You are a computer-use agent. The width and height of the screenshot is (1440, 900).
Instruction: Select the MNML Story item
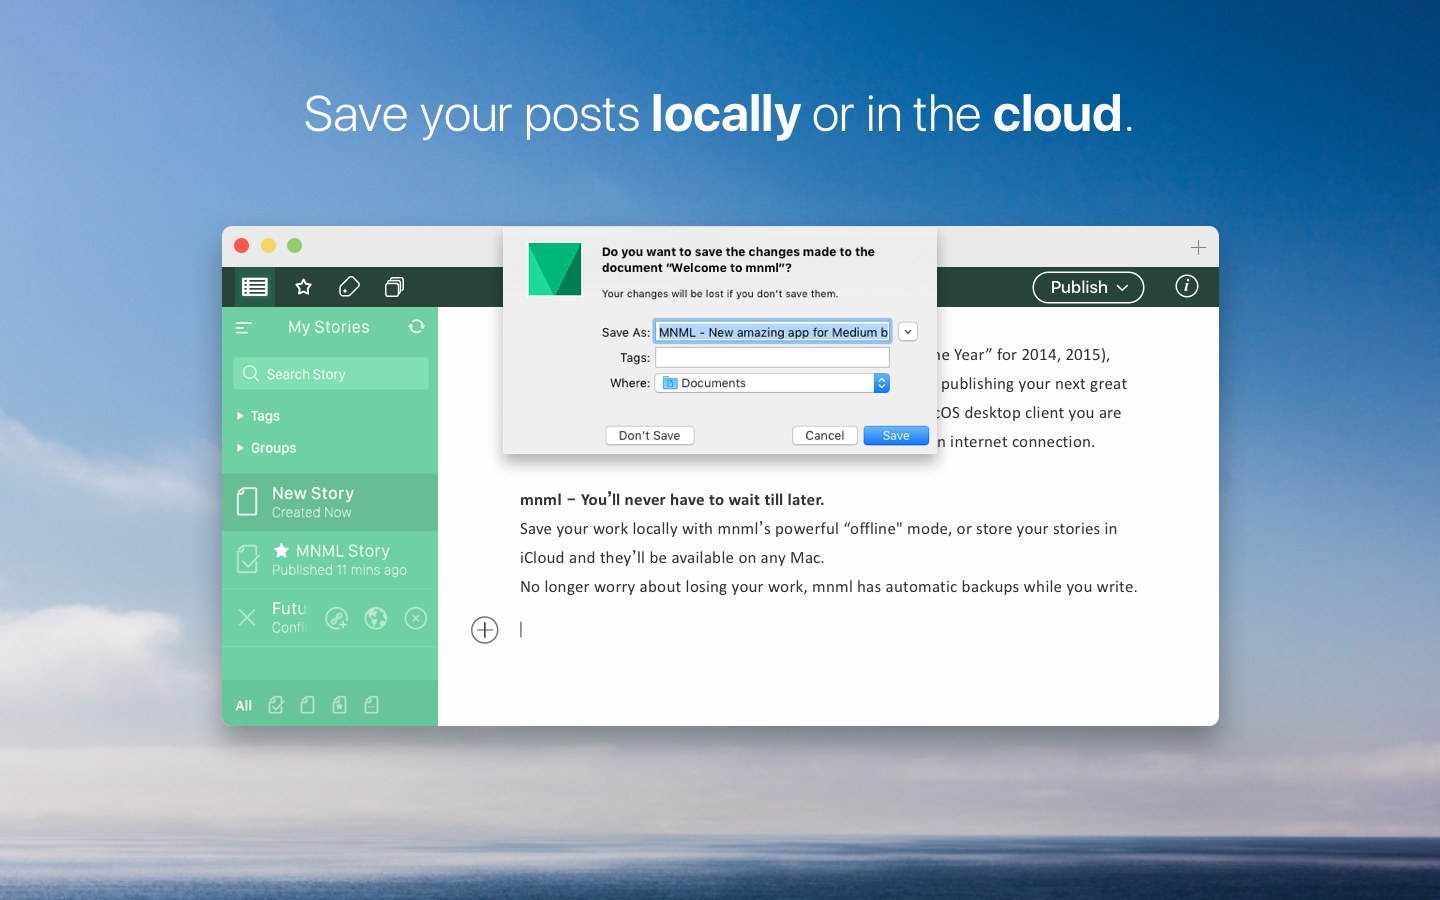pos(330,560)
